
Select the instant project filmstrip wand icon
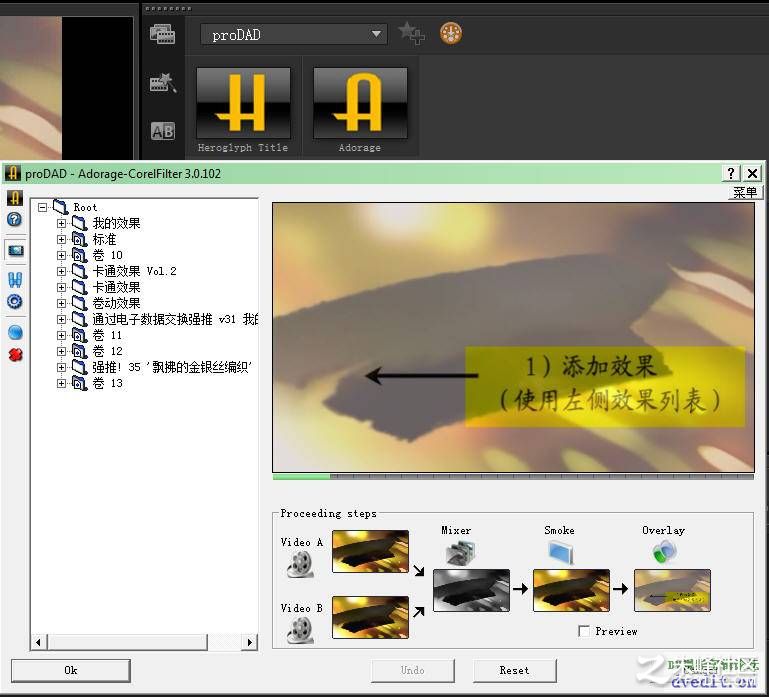pos(163,83)
